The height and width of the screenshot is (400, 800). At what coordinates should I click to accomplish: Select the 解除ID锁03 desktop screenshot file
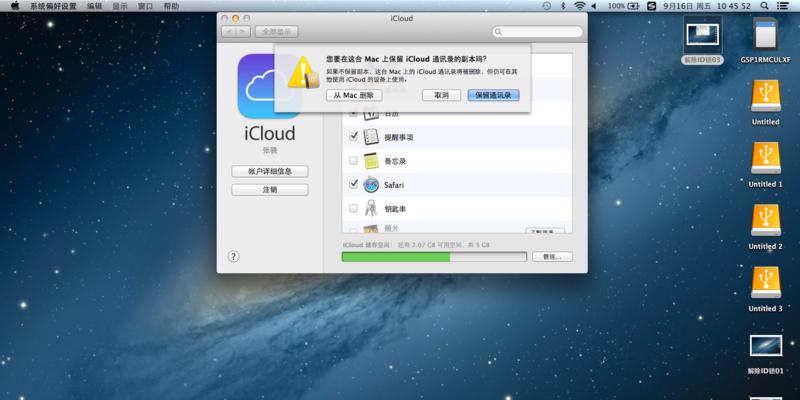pos(703,40)
